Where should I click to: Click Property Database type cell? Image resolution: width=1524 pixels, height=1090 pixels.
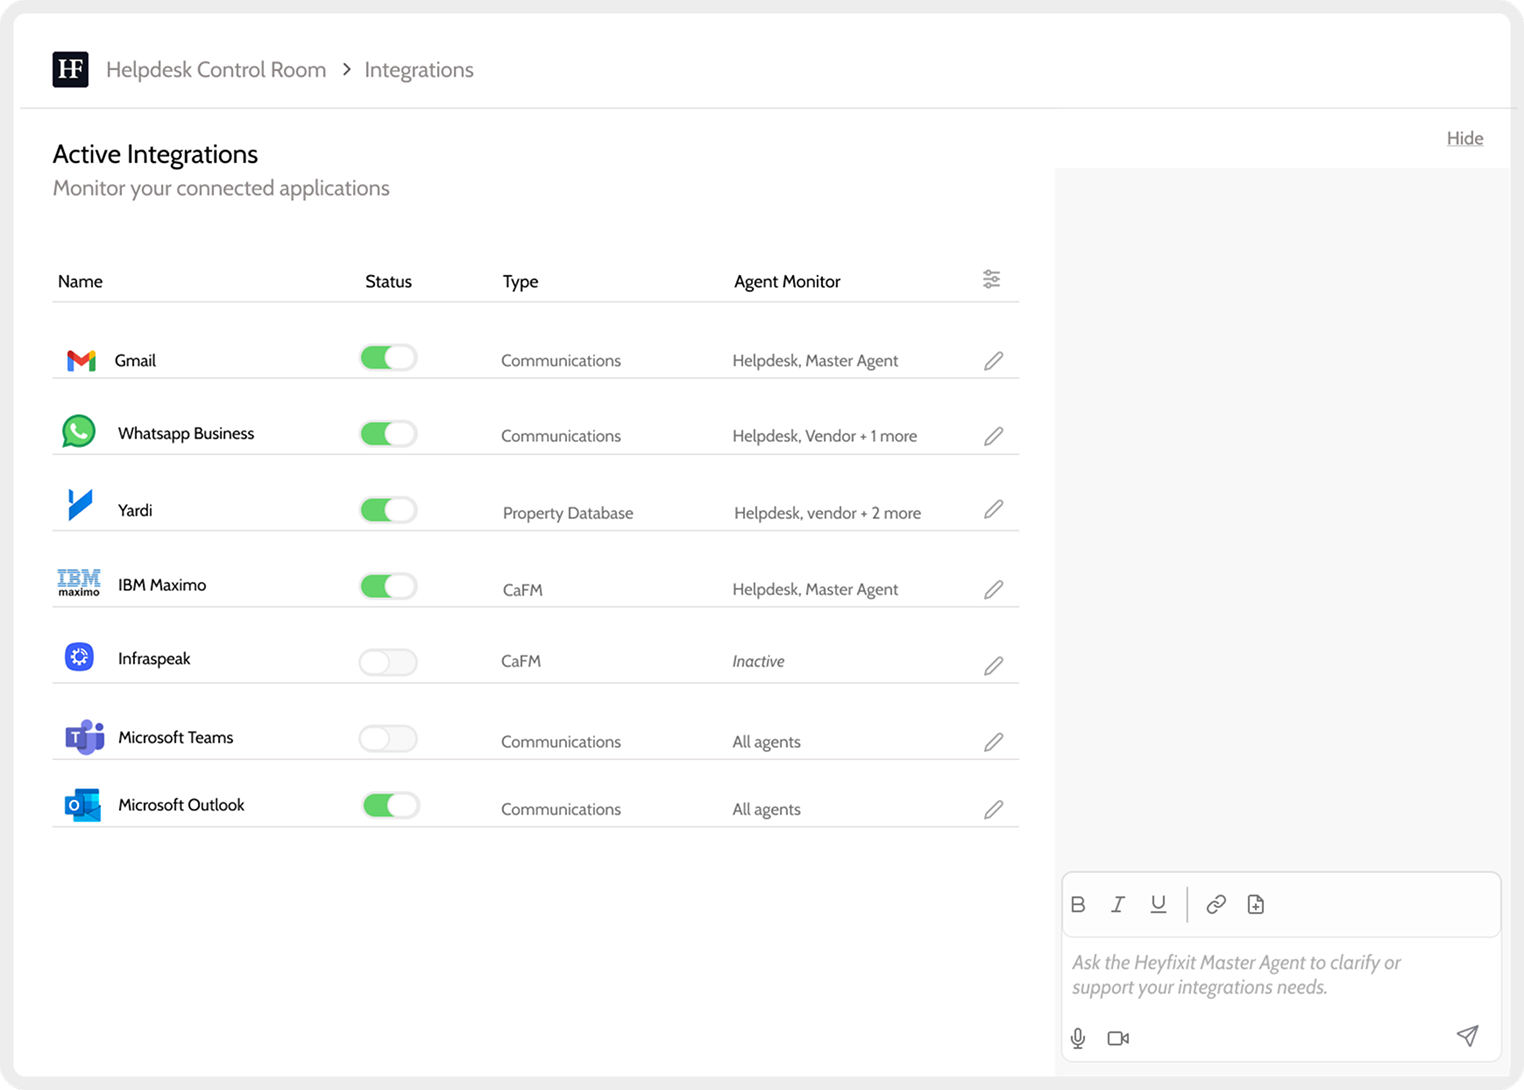point(568,513)
